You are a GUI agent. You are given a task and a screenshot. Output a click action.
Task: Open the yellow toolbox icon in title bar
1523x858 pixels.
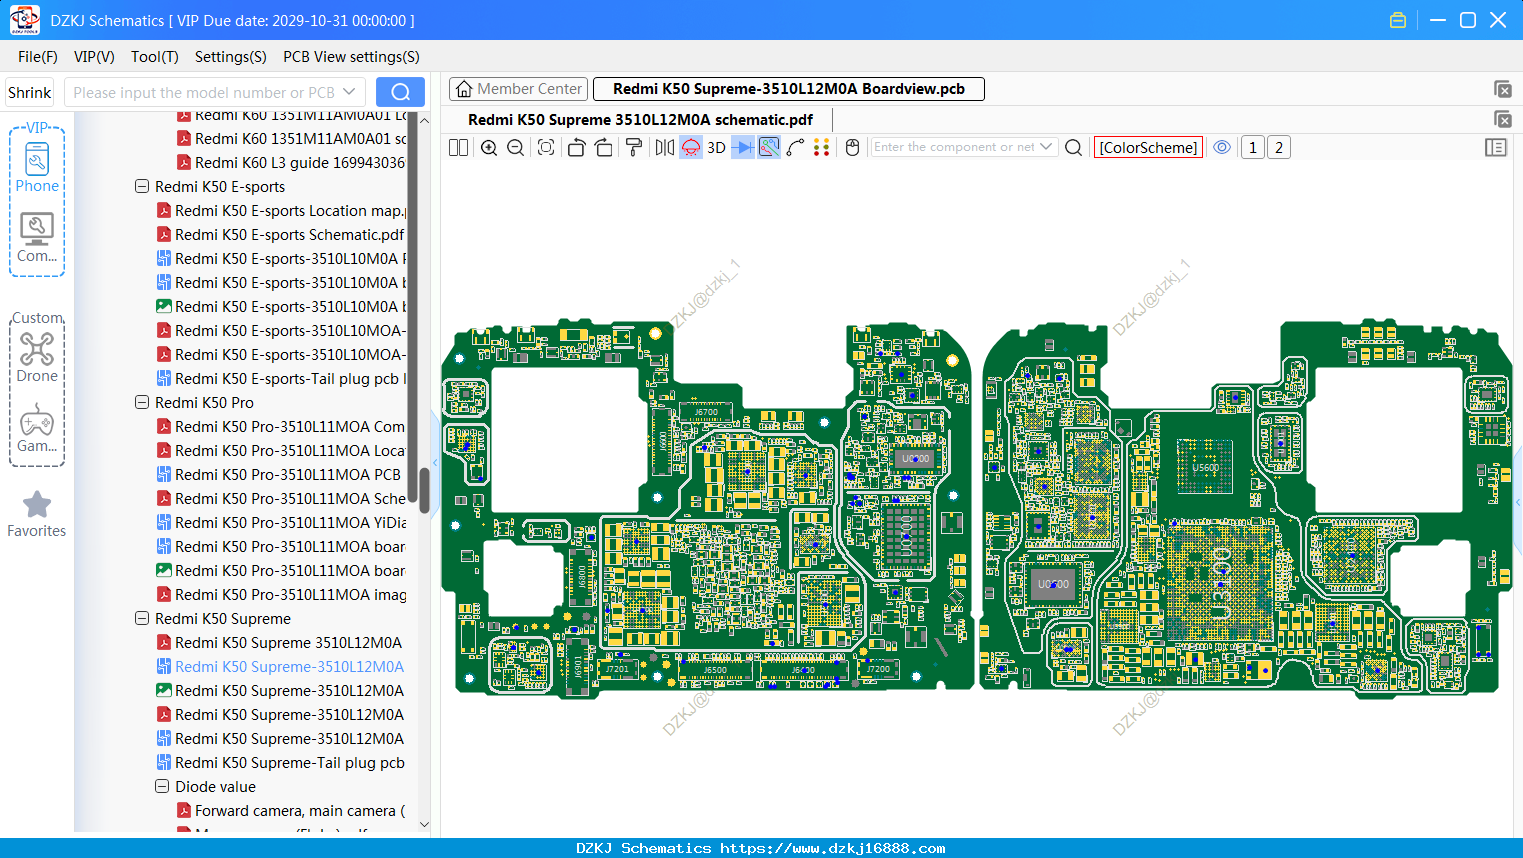[x=1398, y=20]
